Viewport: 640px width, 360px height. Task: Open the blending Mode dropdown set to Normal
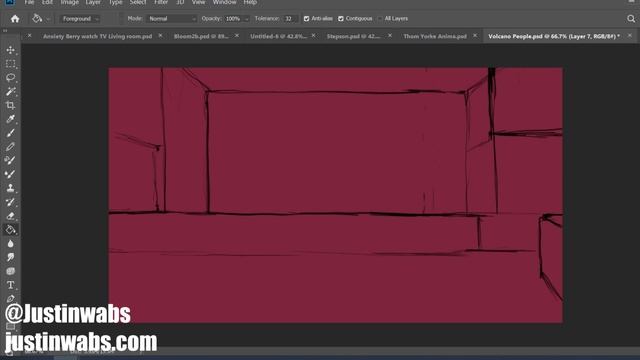[172, 19]
